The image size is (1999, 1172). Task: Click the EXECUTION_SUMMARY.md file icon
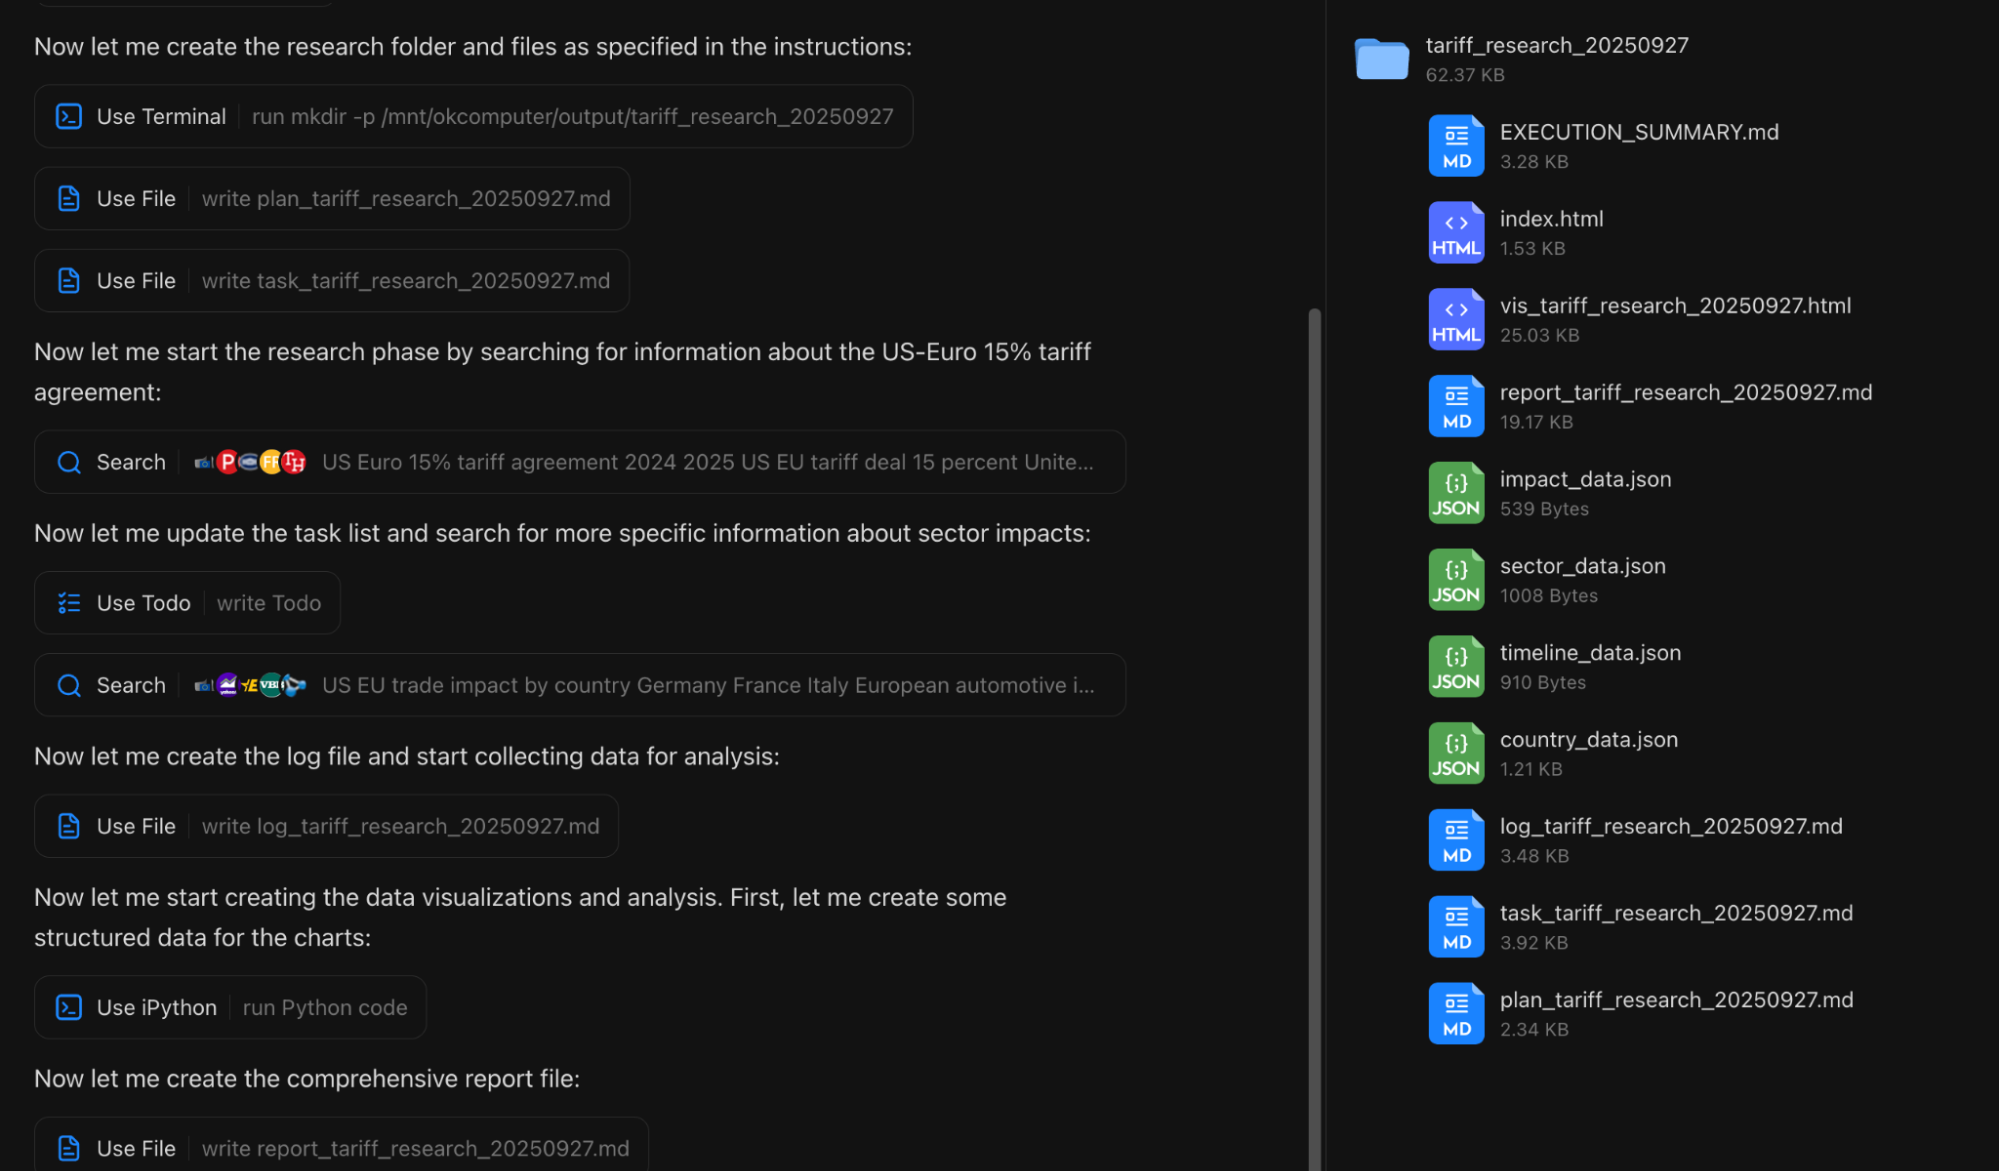pyautogui.click(x=1456, y=146)
